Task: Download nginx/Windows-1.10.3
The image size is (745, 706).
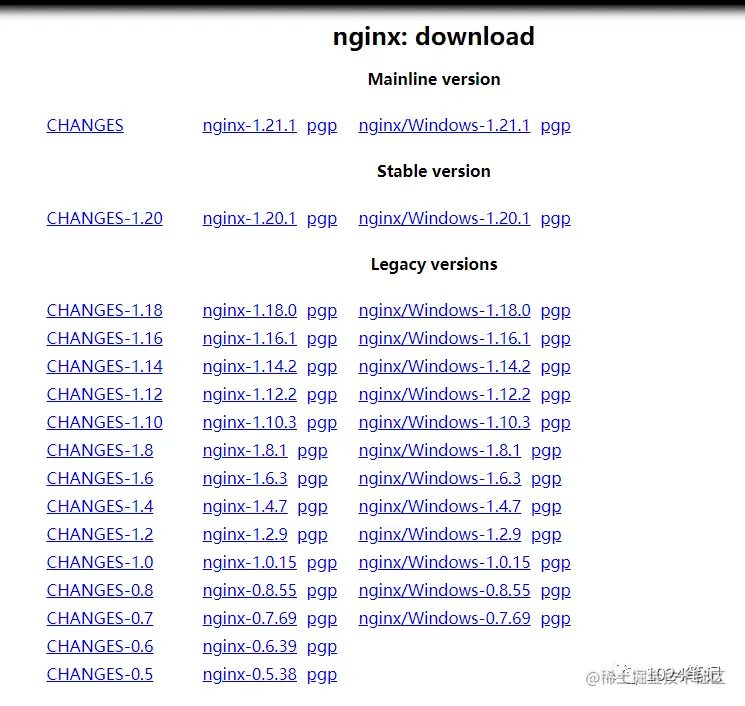Action: pos(444,422)
